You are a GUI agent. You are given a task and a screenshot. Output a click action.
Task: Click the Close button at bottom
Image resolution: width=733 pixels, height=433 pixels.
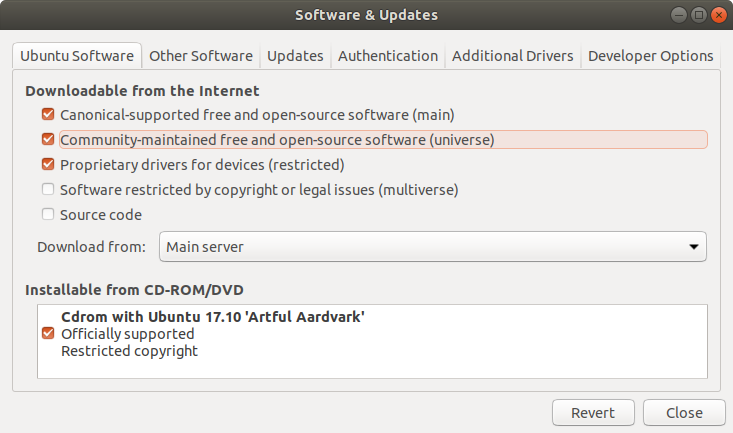point(684,412)
